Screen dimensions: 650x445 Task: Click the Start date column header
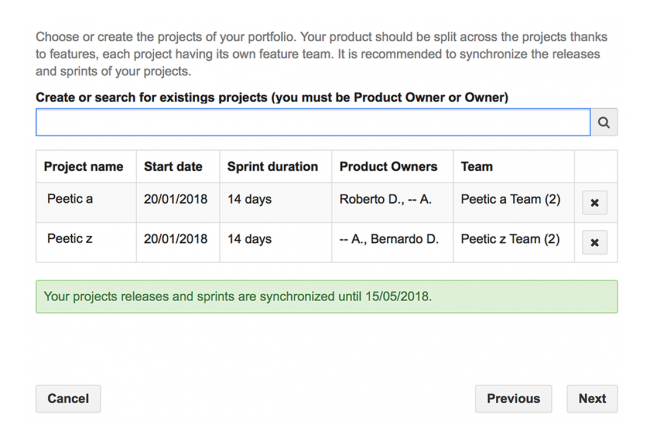pyautogui.click(x=173, y=167)
